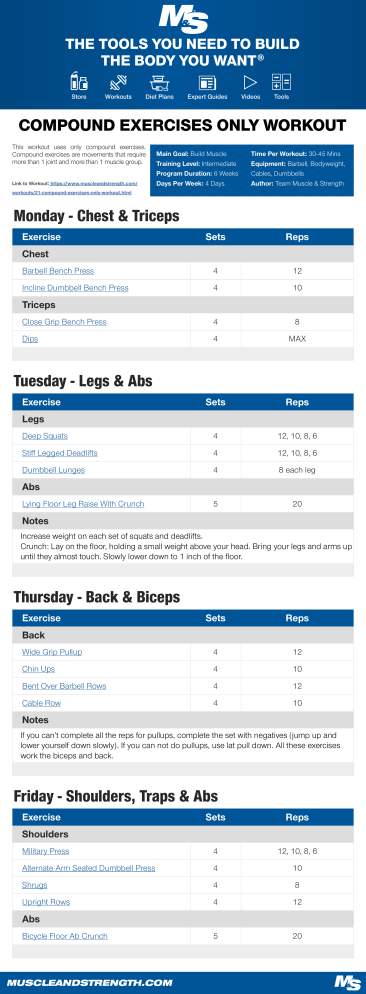366x994 pixels.
Task: Follow the Incline Dumbbell Bench Press link
Action: (75, 288)
